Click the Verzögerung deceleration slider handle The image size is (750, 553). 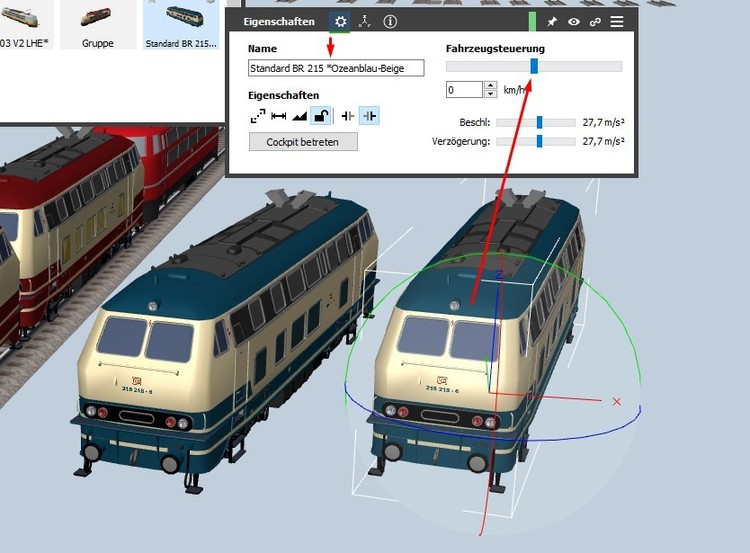[x=540, y=141]
